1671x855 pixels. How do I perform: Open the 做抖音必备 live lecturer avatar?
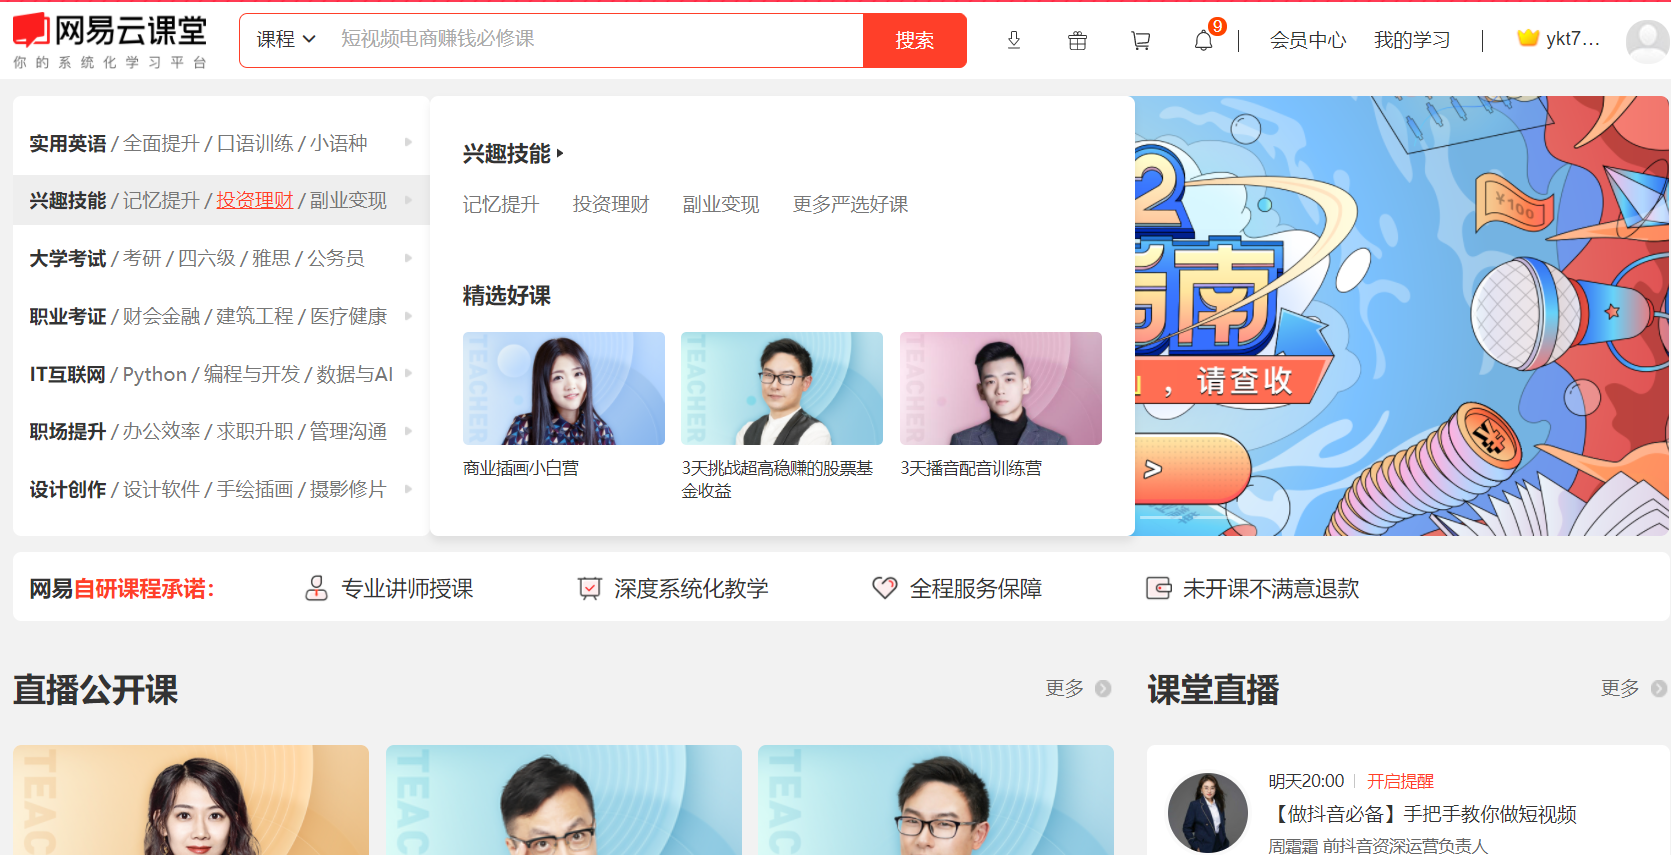tap(1208, 813)
